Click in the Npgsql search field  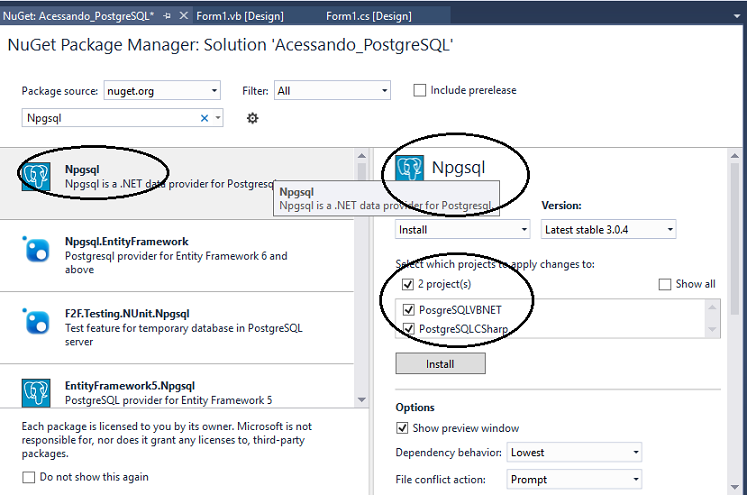click(x=112, y=118)
